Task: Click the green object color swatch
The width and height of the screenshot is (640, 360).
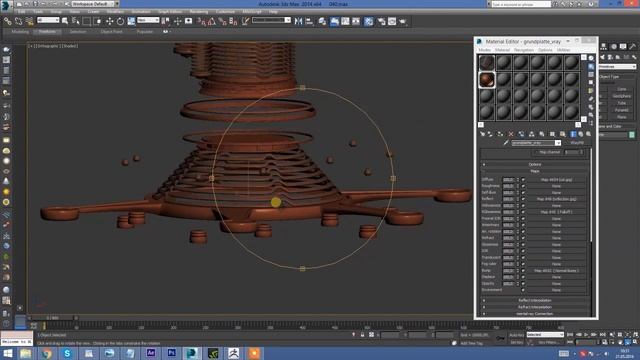Action: 632,134
